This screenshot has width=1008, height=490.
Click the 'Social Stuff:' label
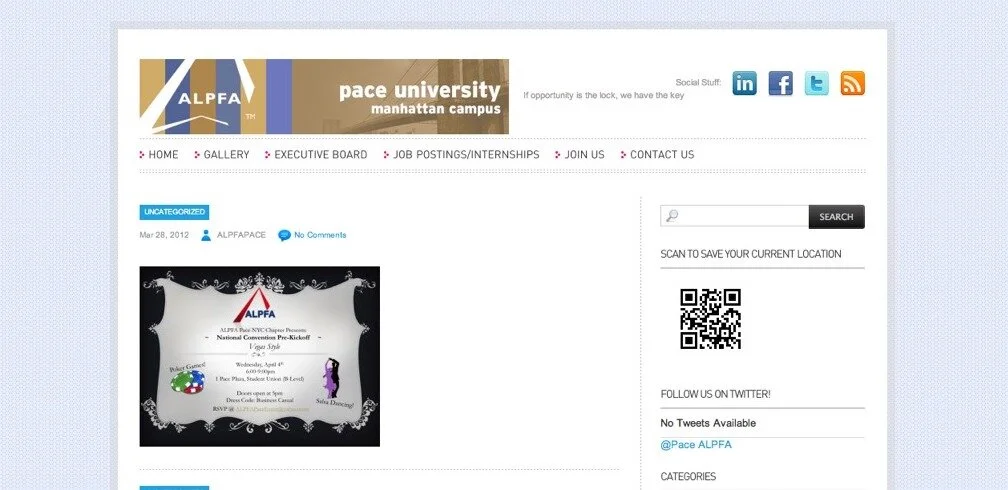coord(698,82)
